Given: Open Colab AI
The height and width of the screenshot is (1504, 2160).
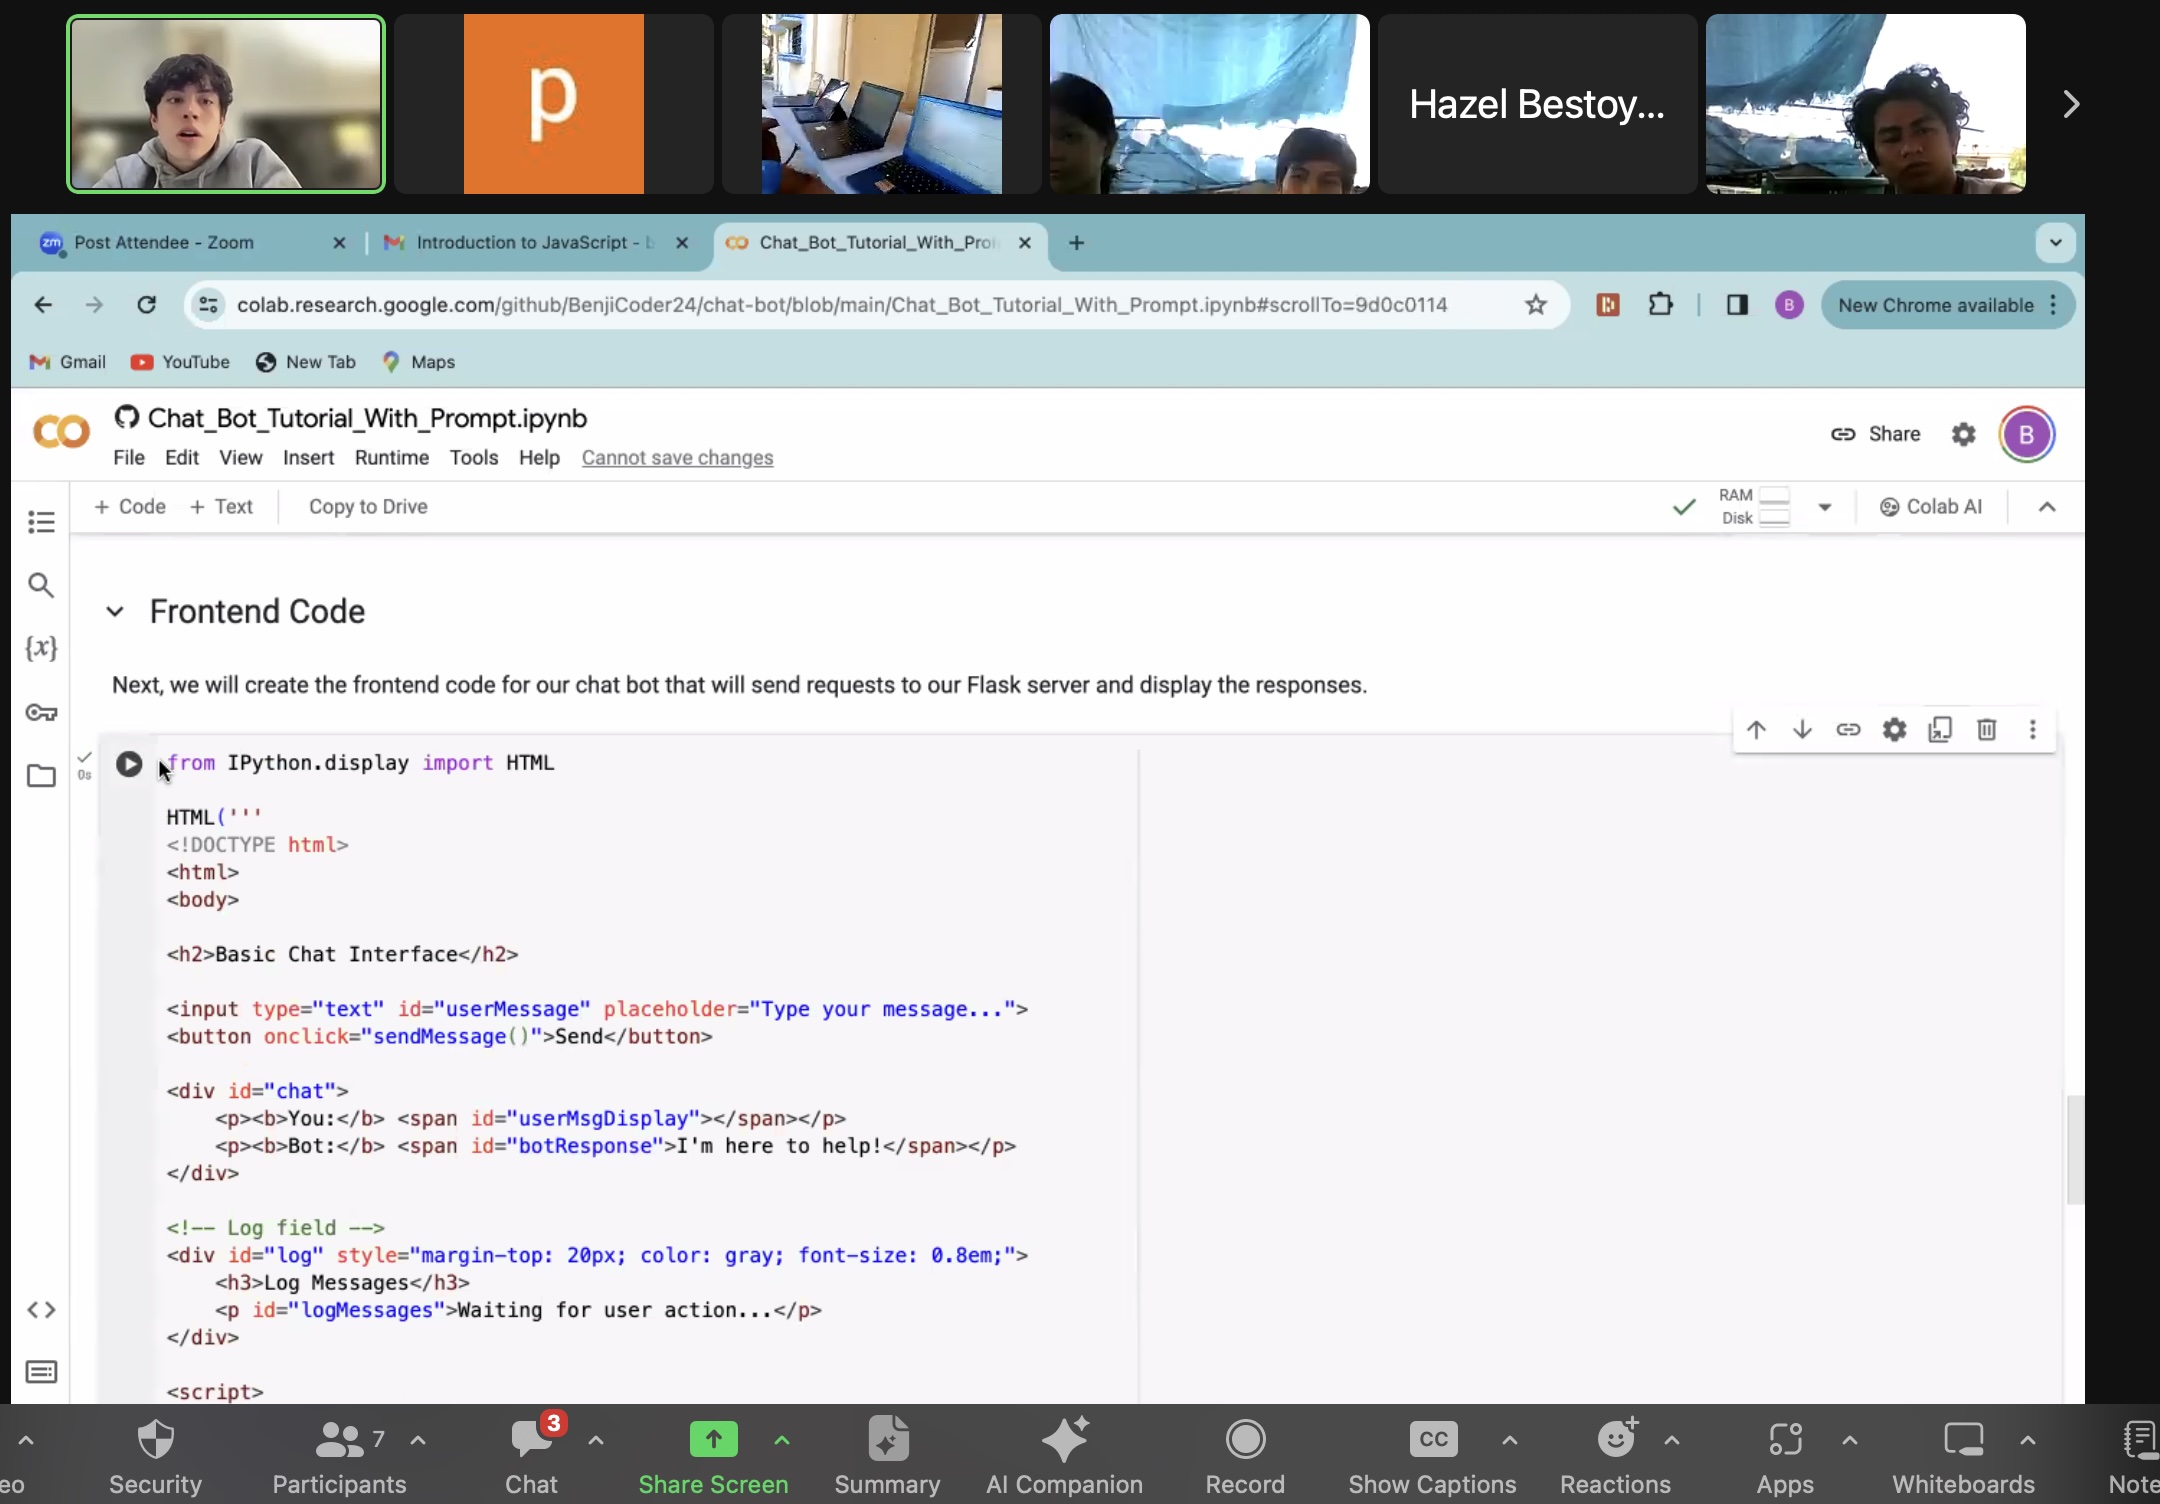Looking at the screenshot, I should [1930, 506].
